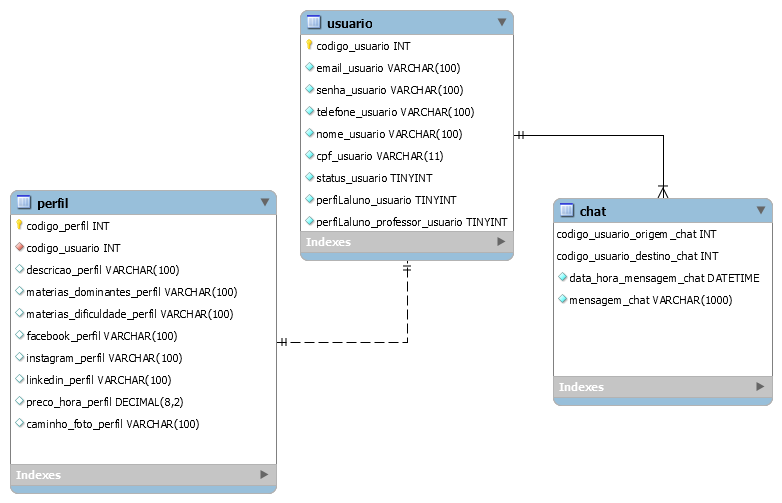Select the codigo_usuario_origem_chat column

(636, 234)
